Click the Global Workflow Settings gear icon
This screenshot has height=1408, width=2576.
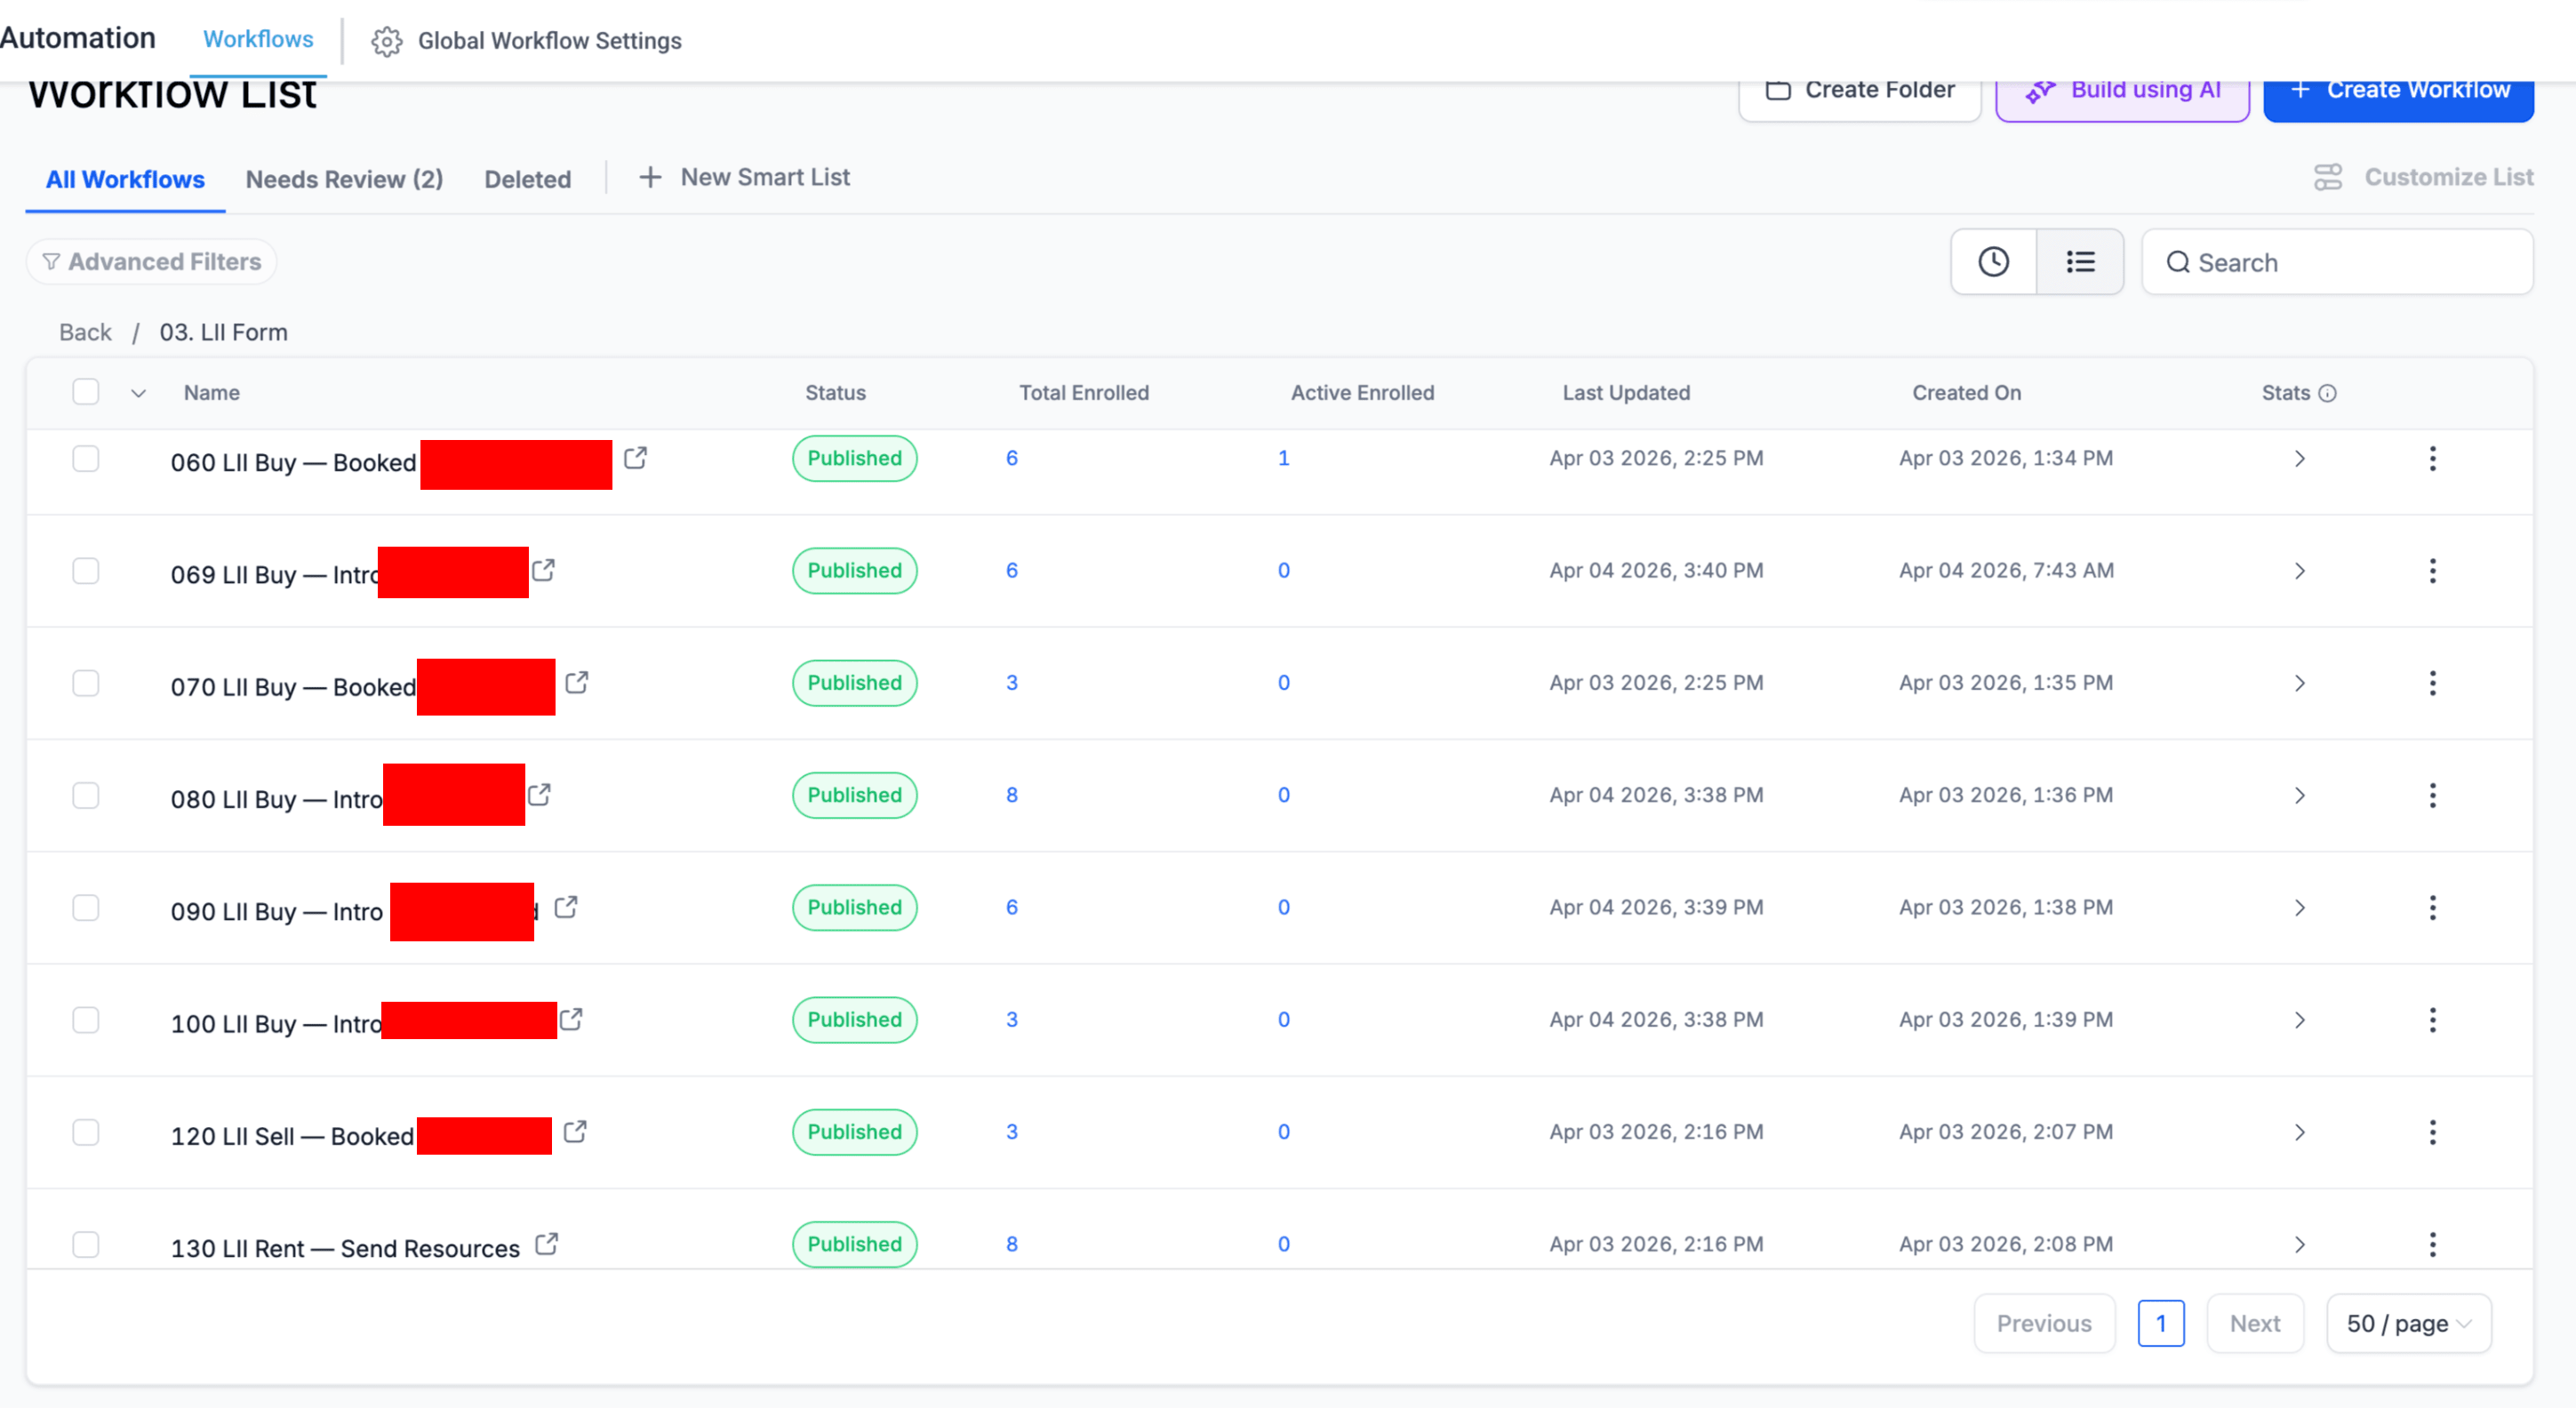(387, 41)
